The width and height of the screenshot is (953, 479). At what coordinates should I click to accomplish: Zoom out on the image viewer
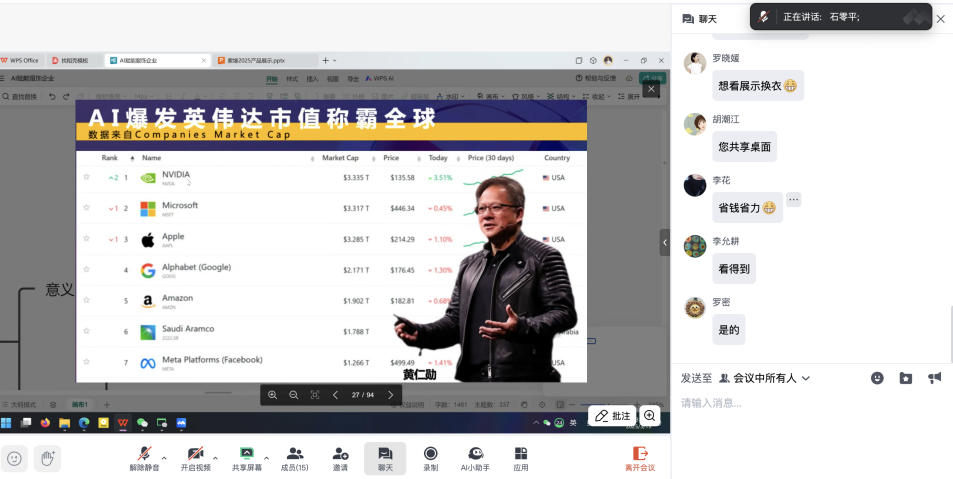tap(294, 395)
